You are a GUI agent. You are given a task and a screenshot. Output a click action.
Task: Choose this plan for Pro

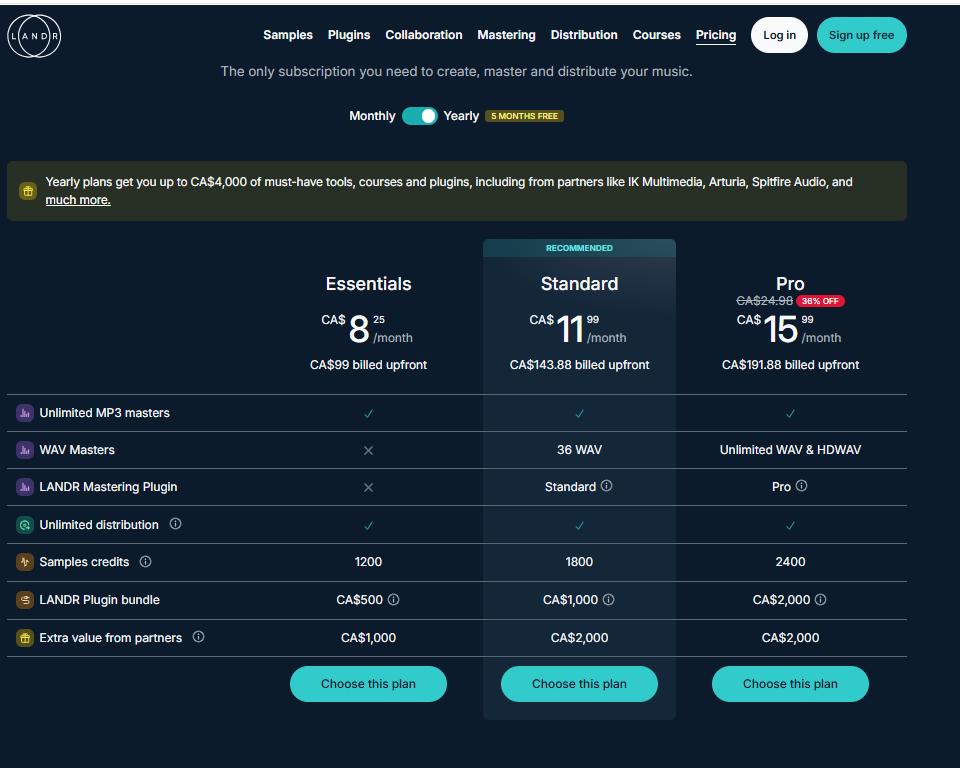790,683
